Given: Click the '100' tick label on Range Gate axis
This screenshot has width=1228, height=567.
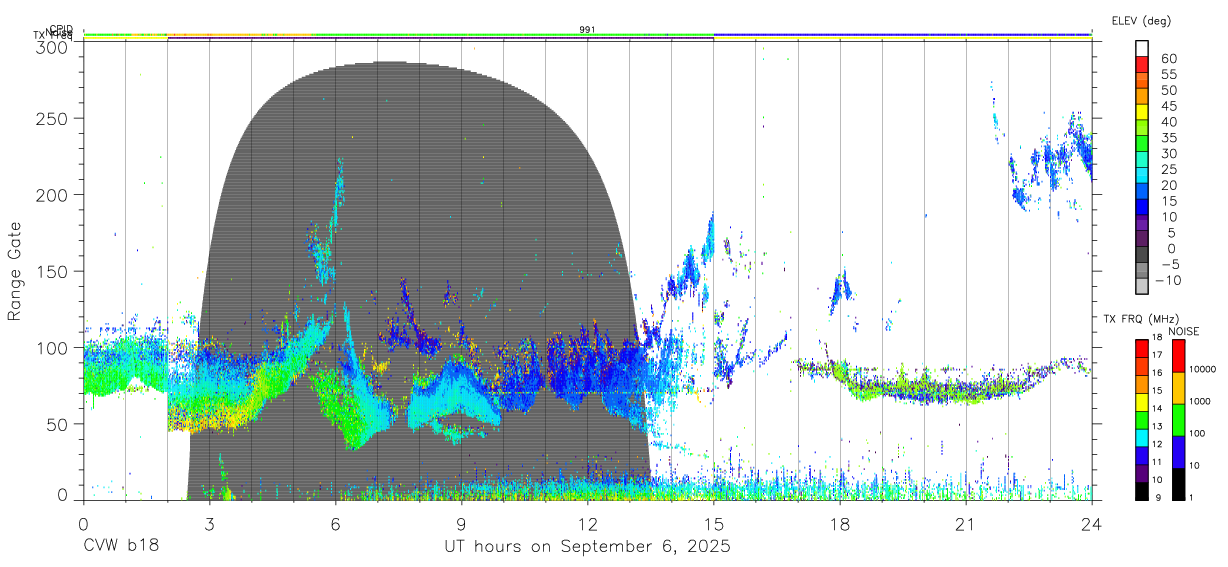Looking at the screenshot, I should 54,347.
